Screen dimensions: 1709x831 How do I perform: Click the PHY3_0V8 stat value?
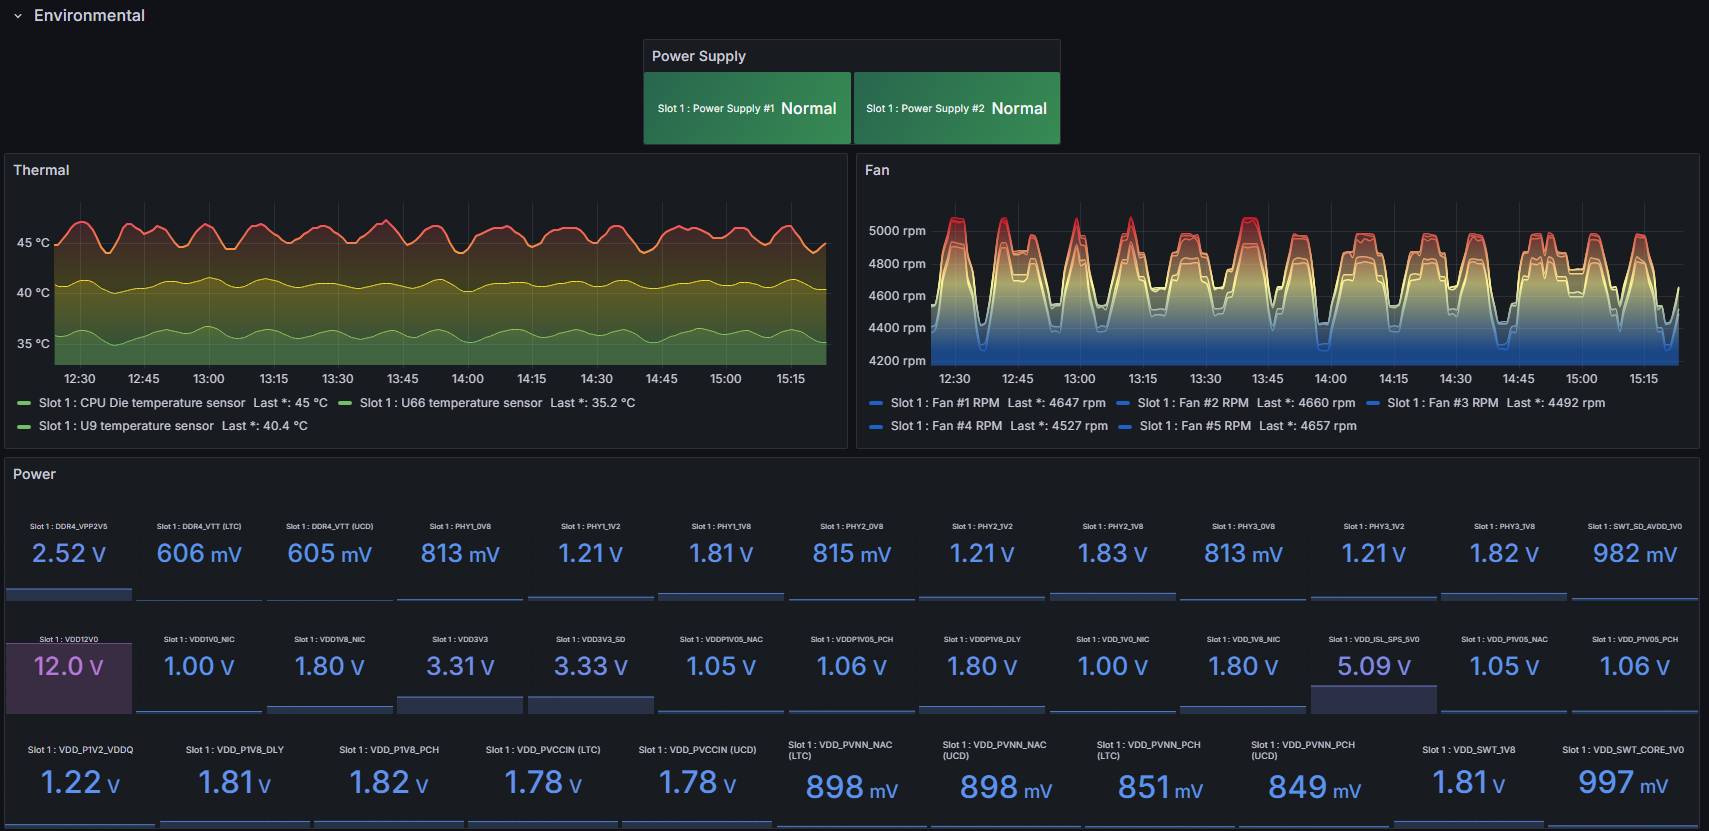click(1243, 553)
